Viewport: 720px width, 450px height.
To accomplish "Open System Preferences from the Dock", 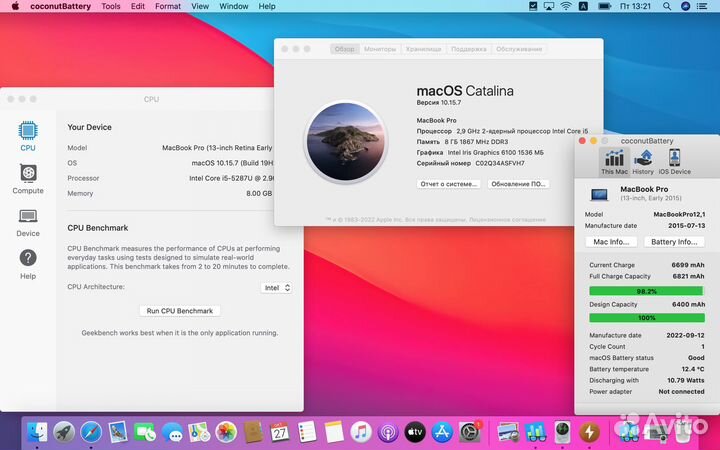I will point(470,432).
